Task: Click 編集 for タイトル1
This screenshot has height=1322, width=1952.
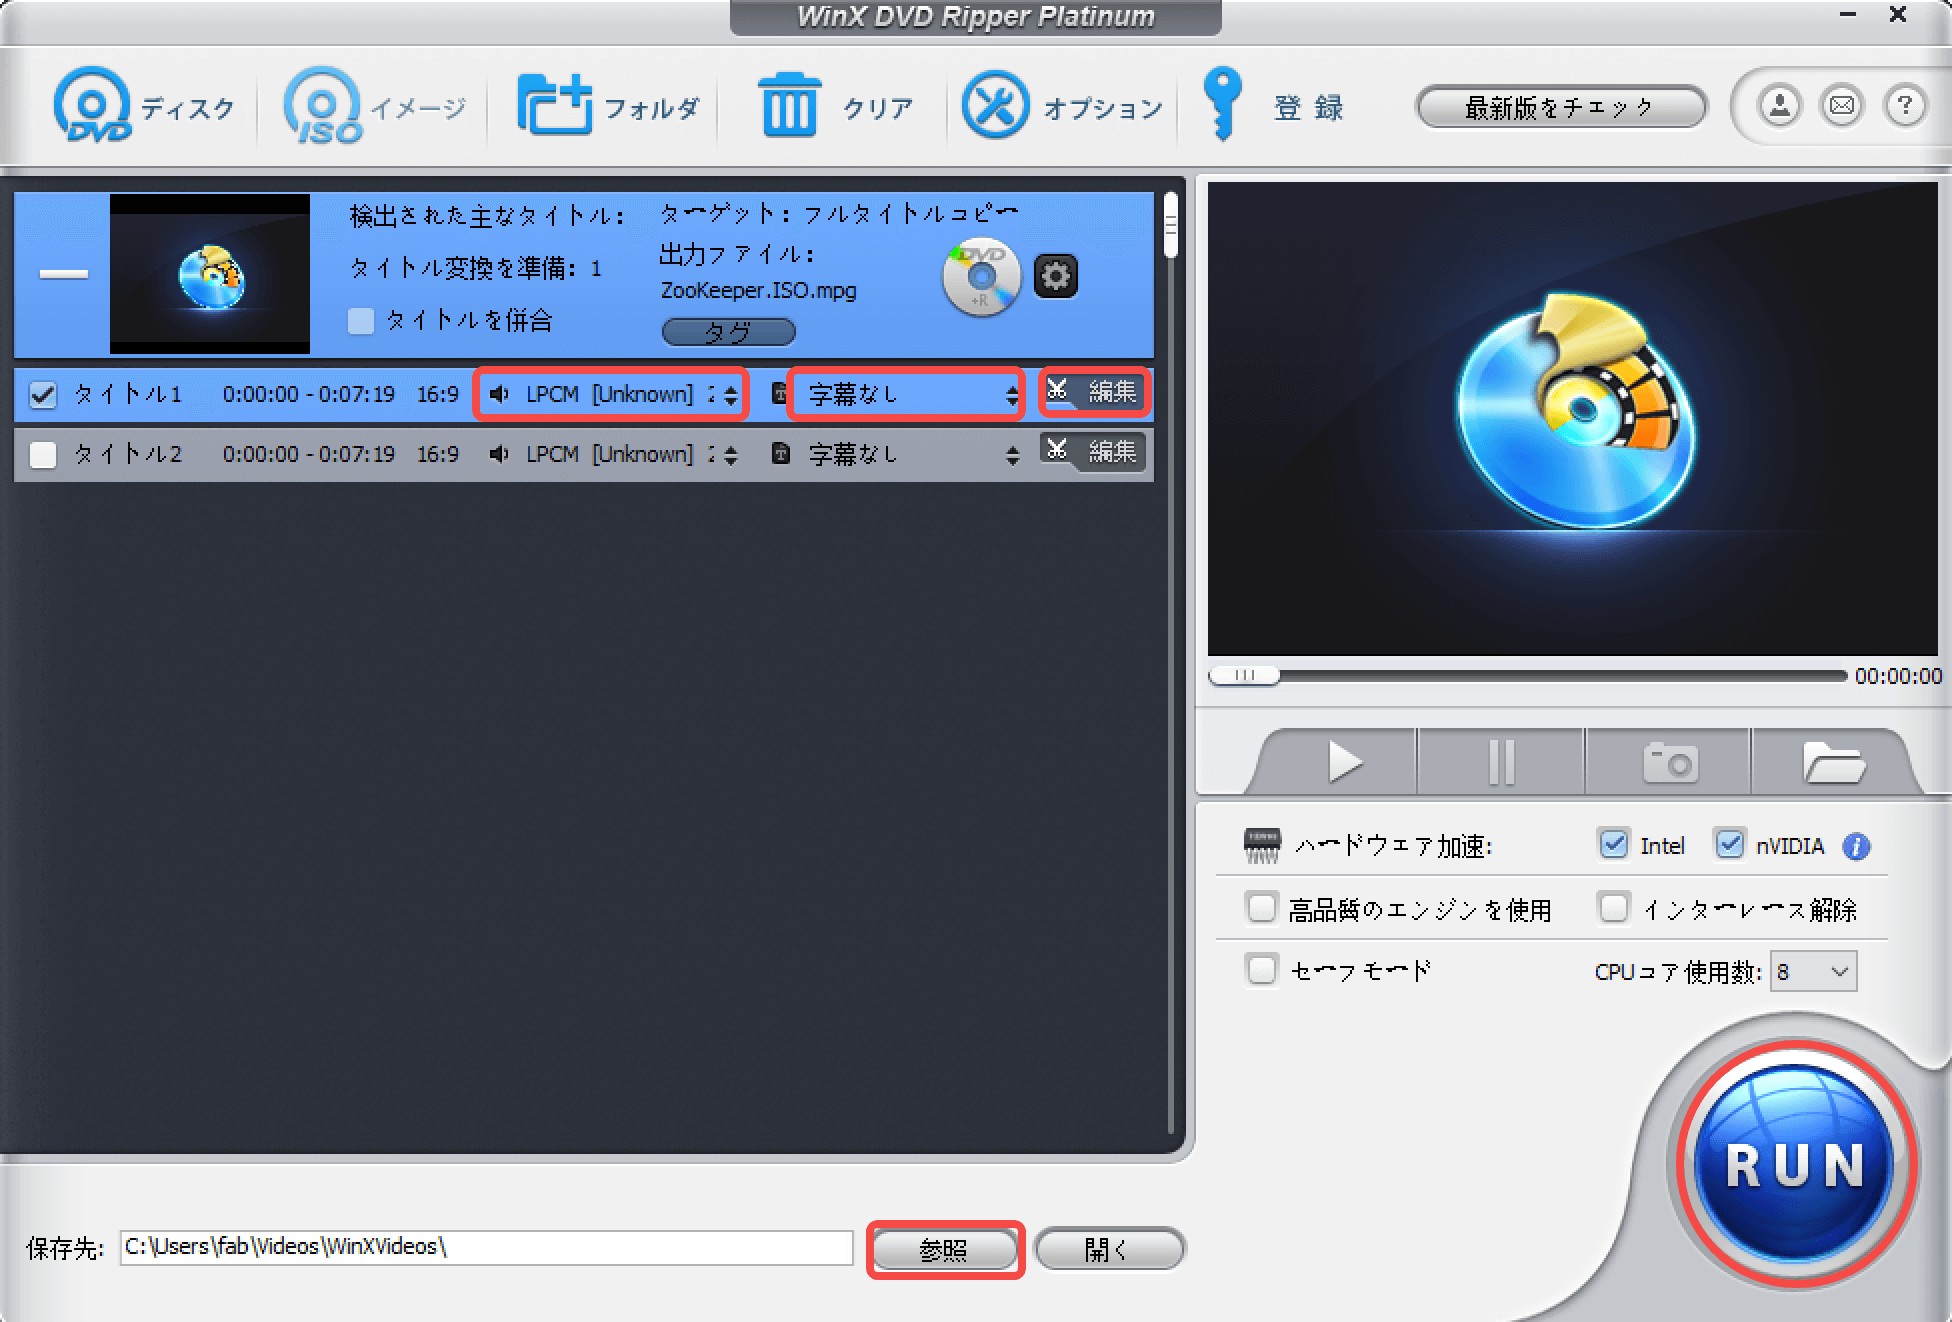Action: coord(1094,392)
